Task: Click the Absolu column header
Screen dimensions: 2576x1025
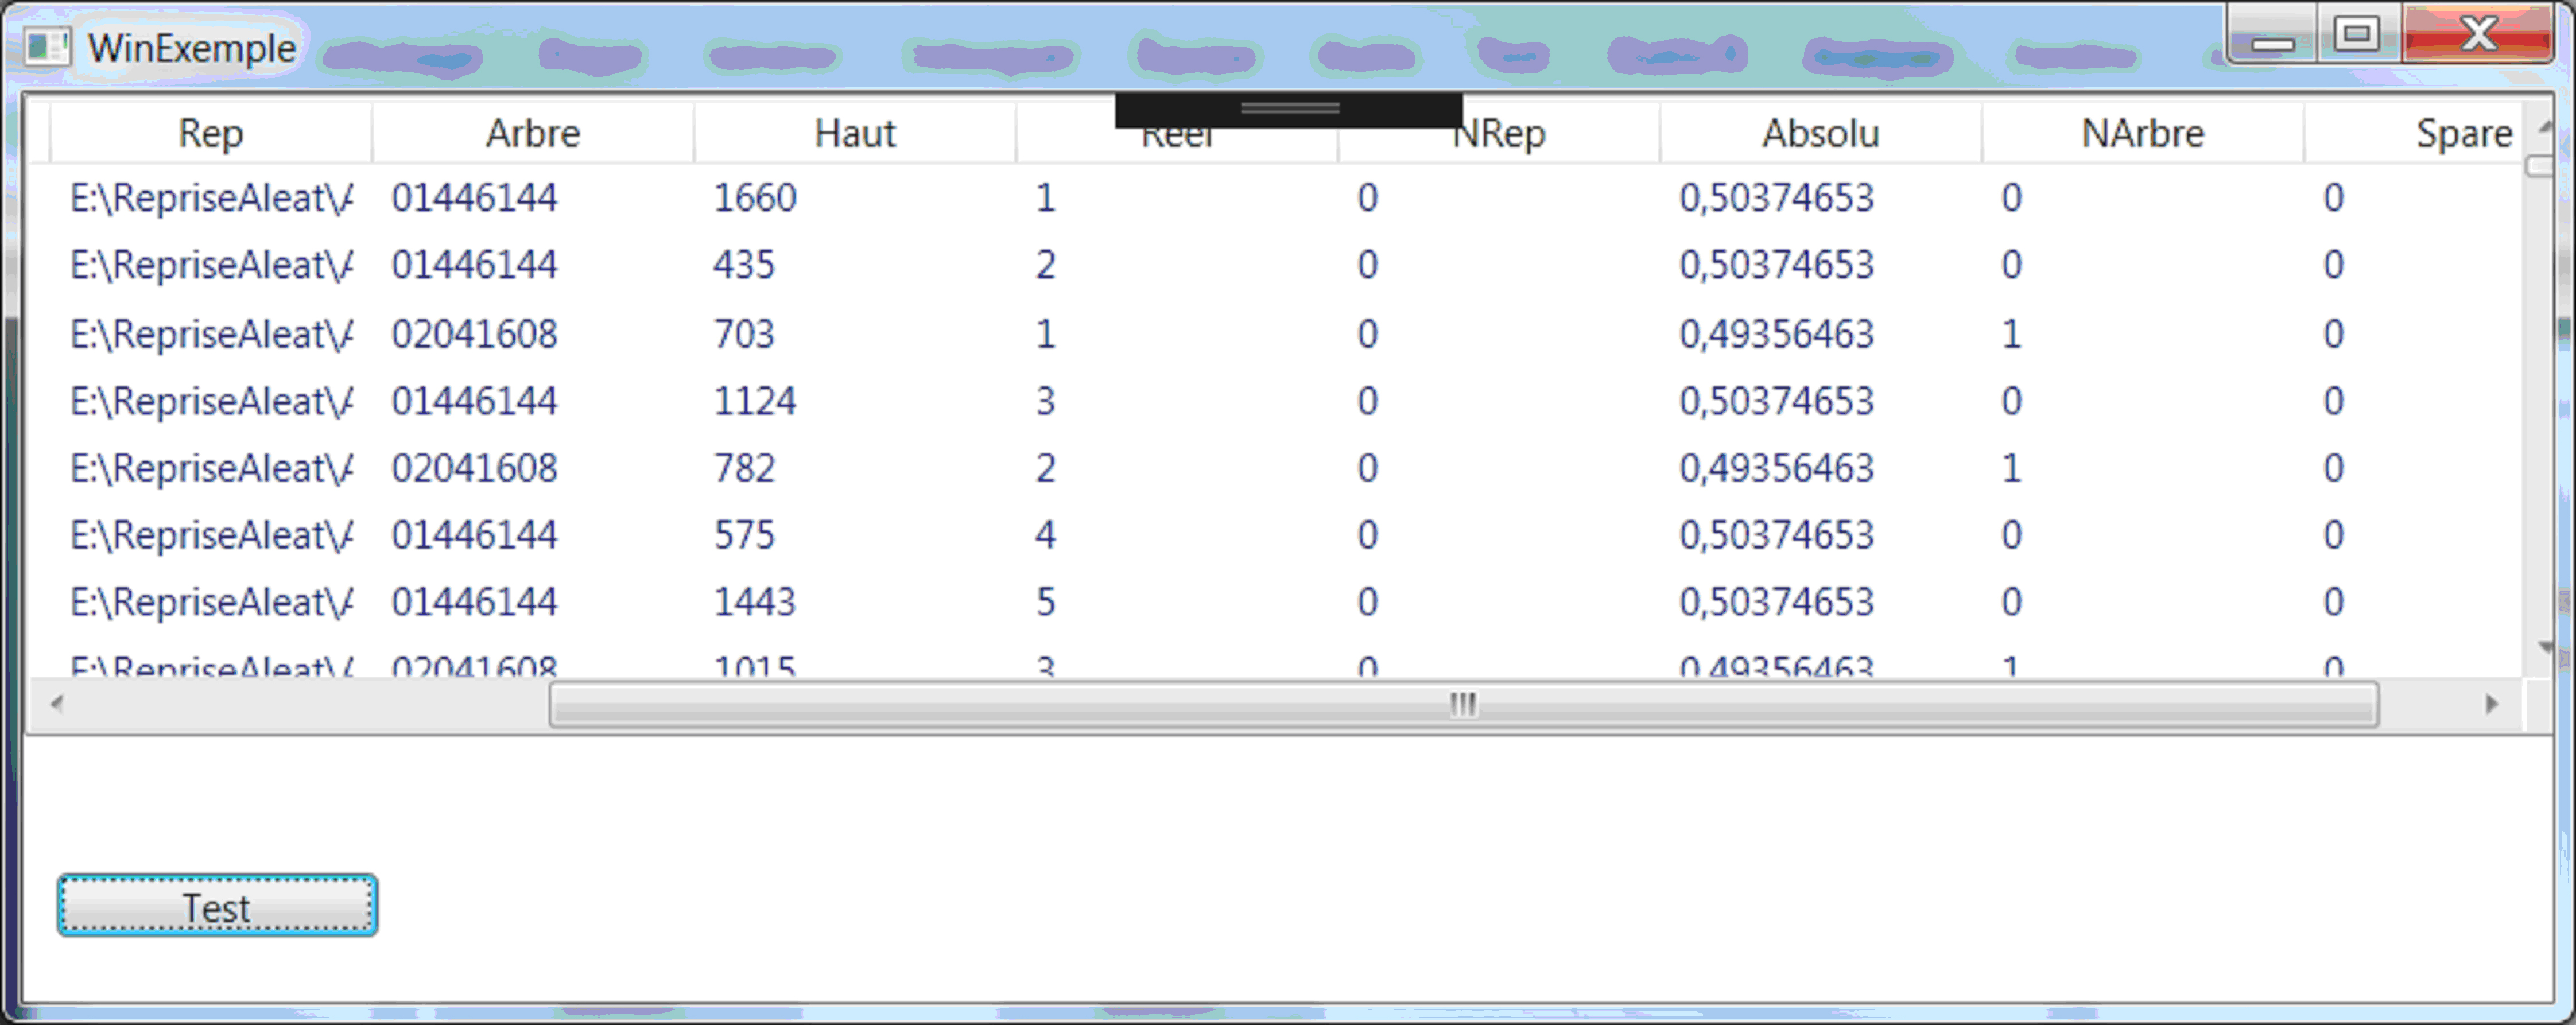Action: 1820,133
